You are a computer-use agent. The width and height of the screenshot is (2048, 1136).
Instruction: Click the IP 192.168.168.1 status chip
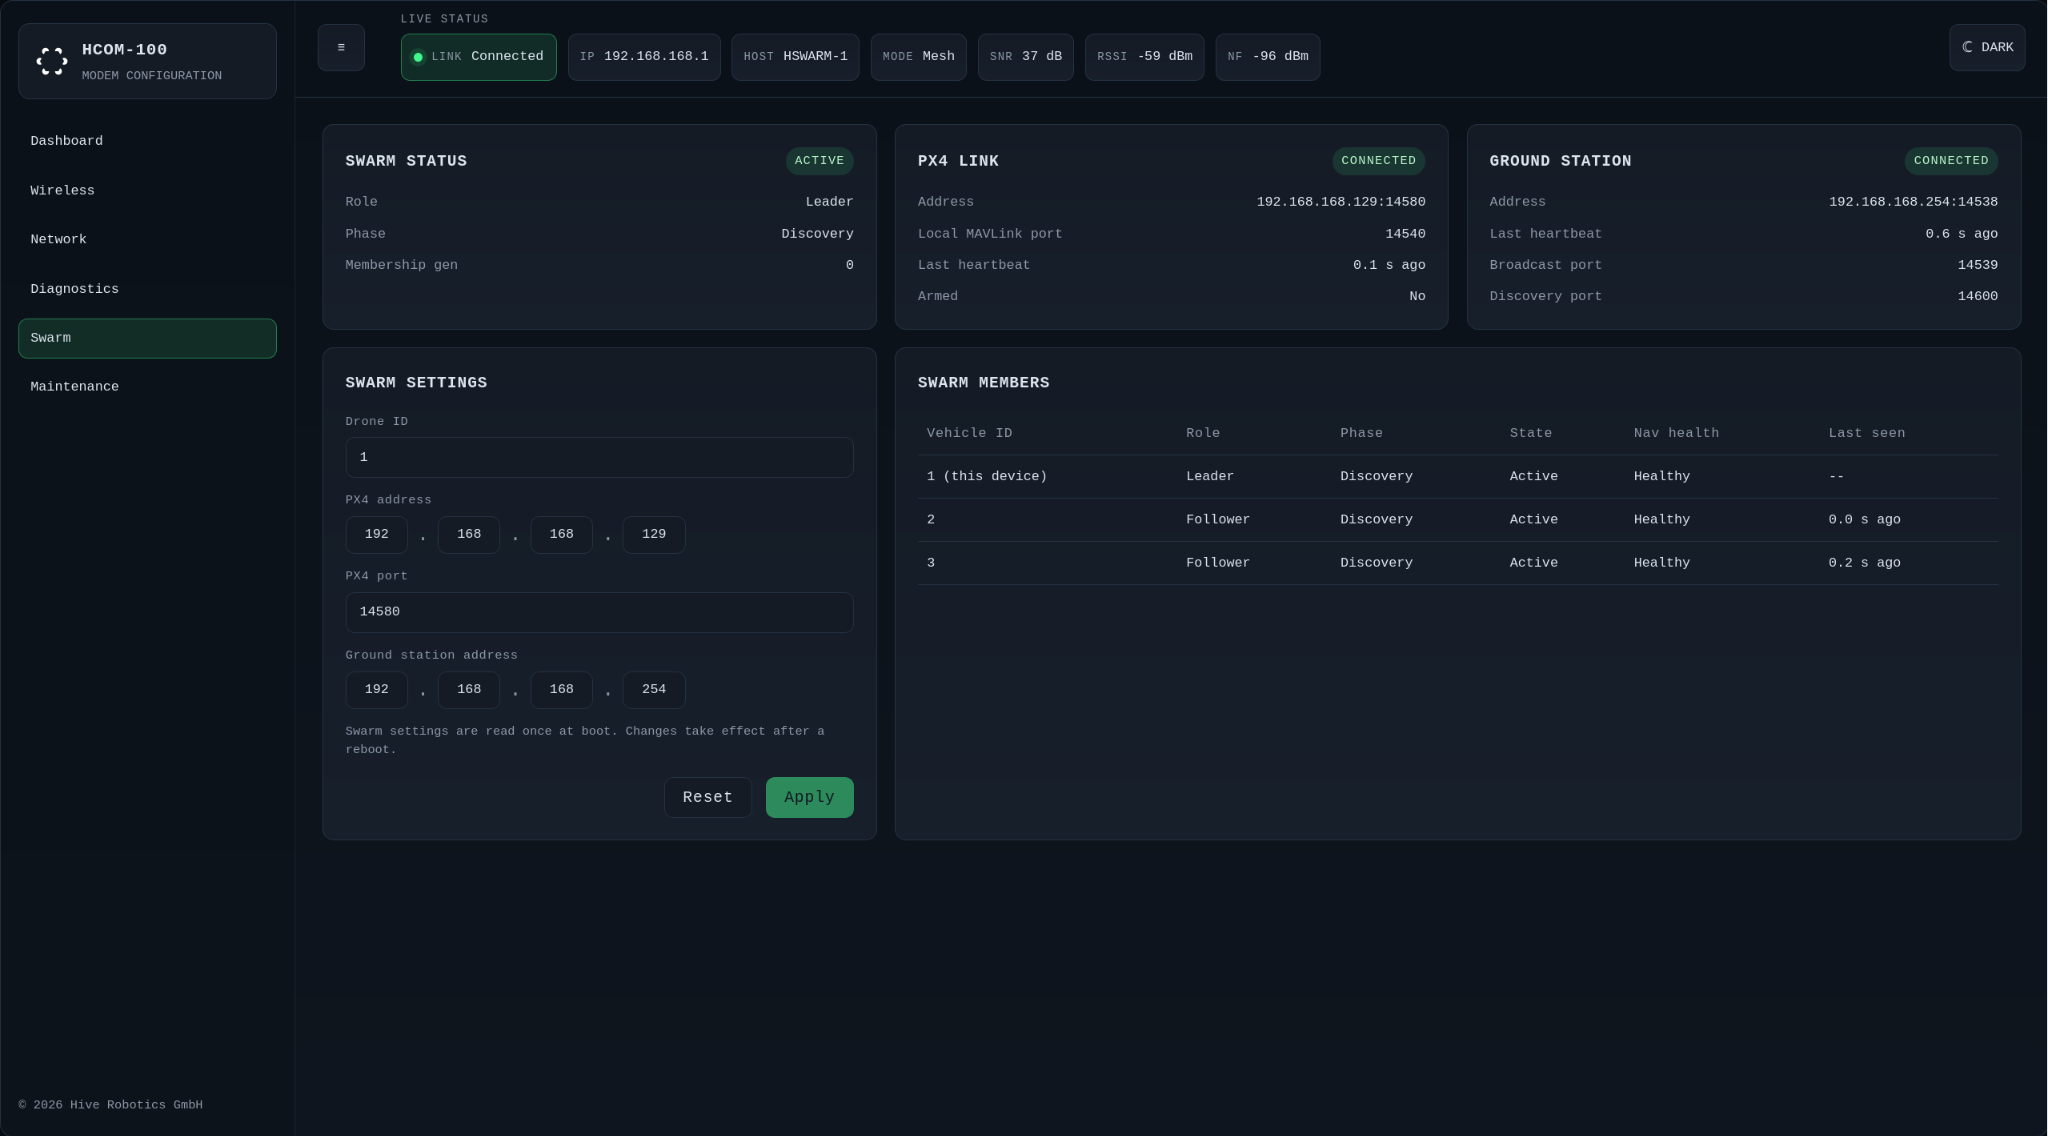pos(644,57)
